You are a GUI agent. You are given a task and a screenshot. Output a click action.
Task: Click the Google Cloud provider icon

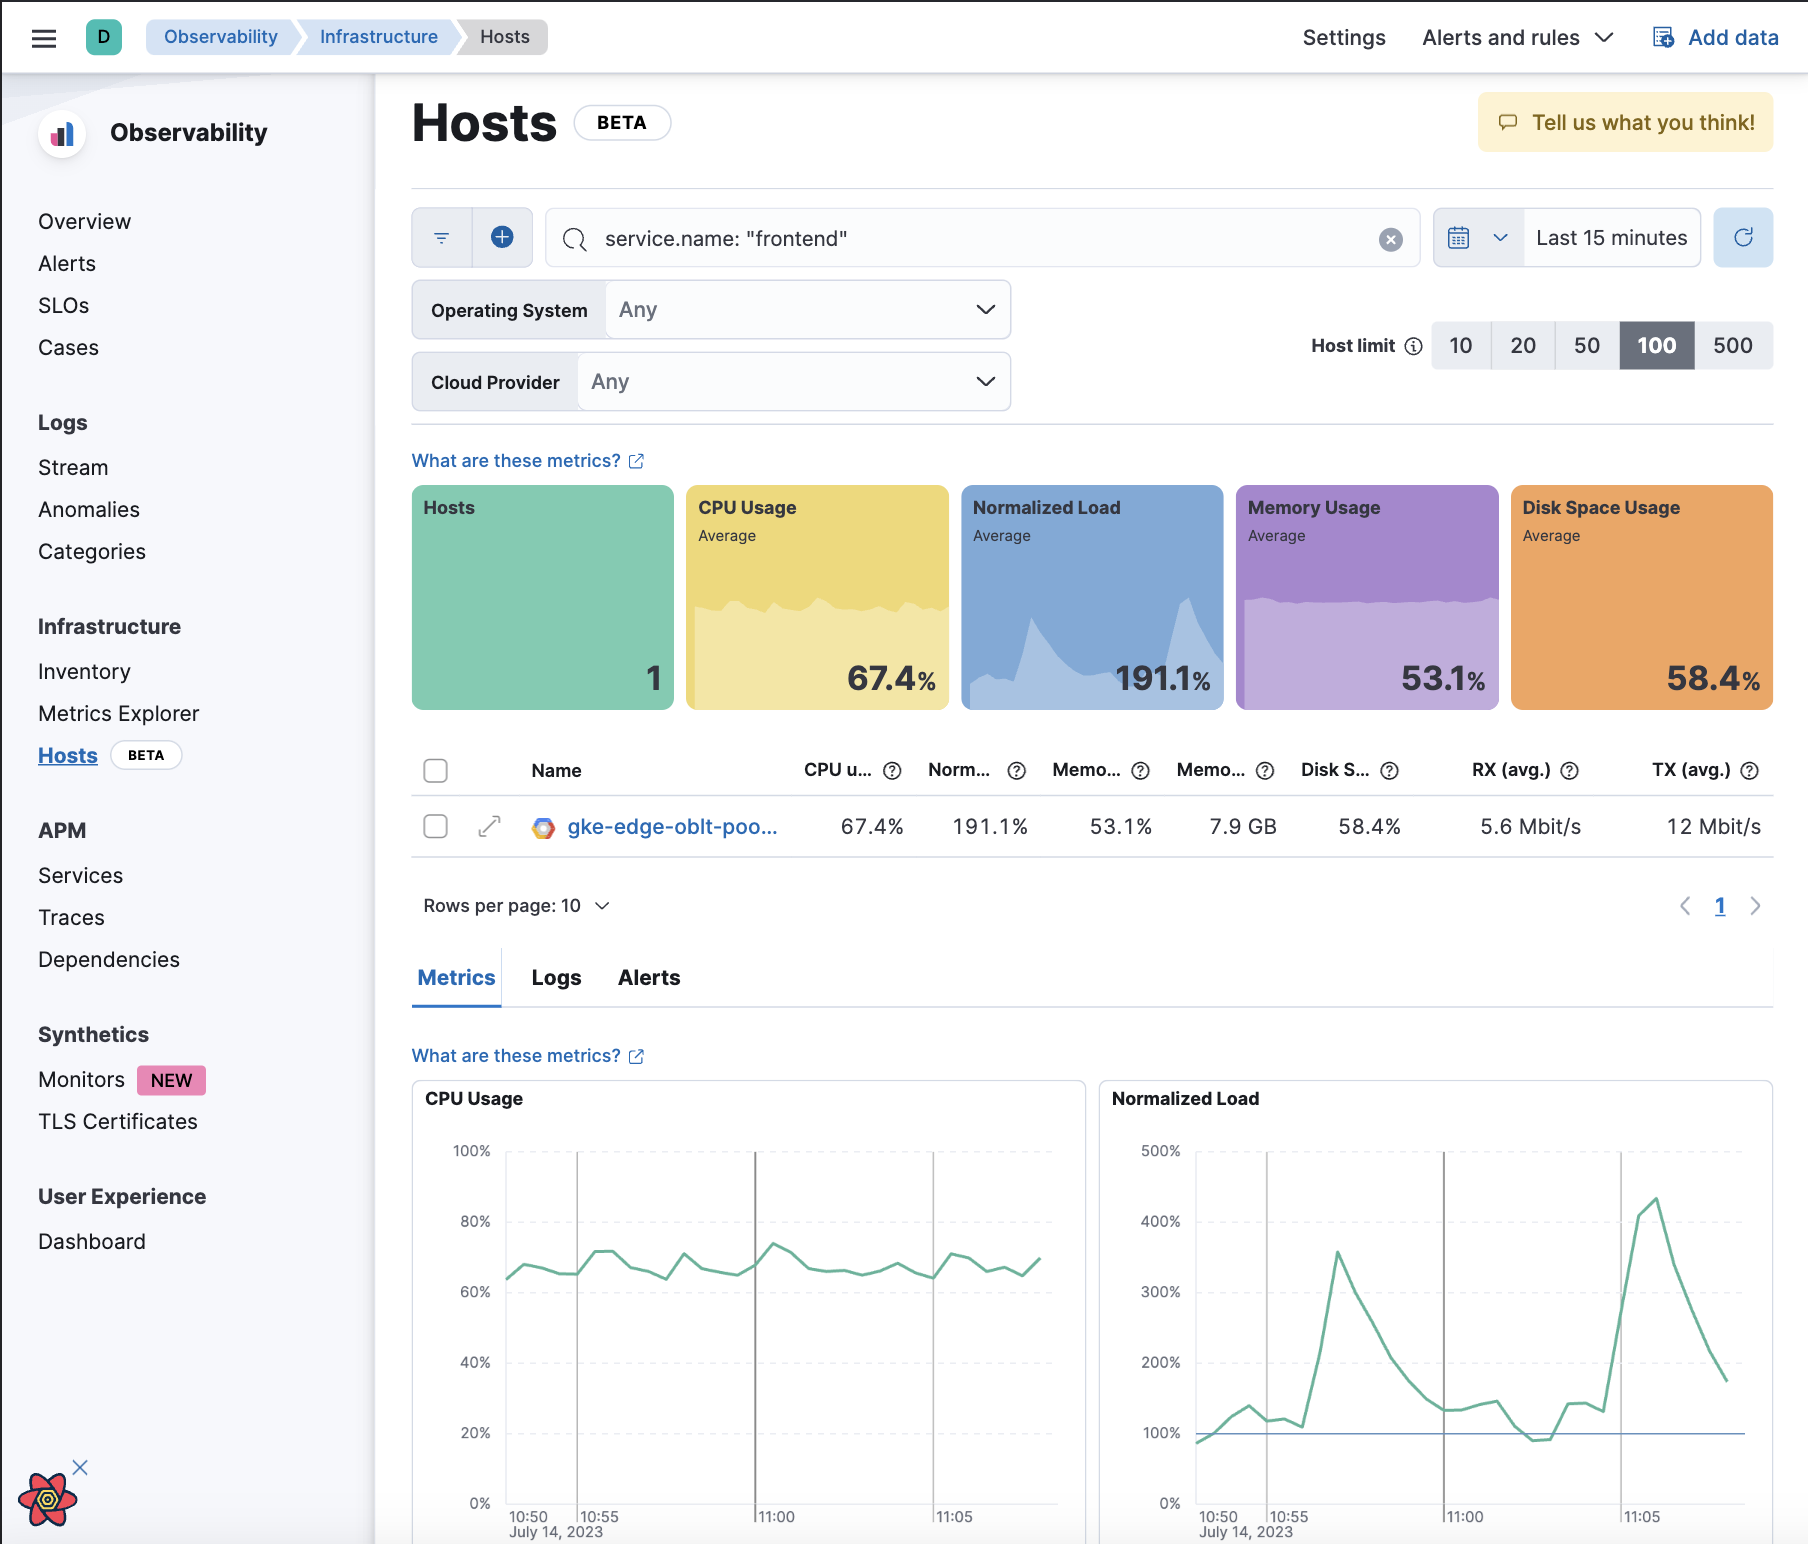pos(543,828)
